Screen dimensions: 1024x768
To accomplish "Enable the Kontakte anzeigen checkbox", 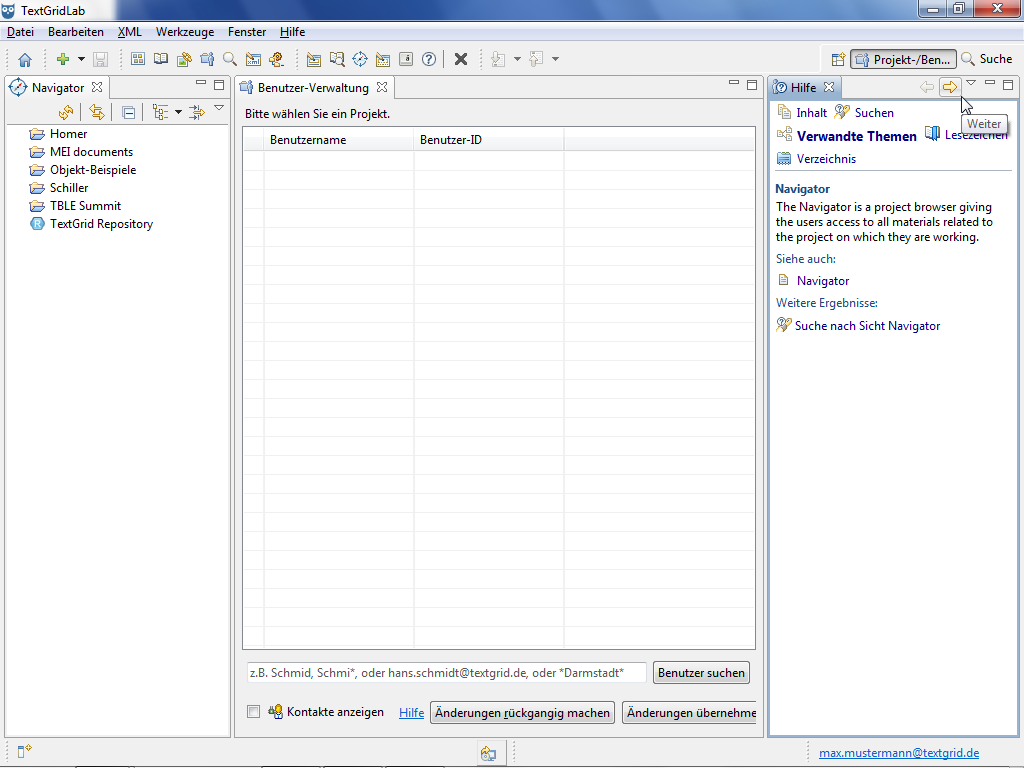I will pyautogui.click(x=253, y=712).
